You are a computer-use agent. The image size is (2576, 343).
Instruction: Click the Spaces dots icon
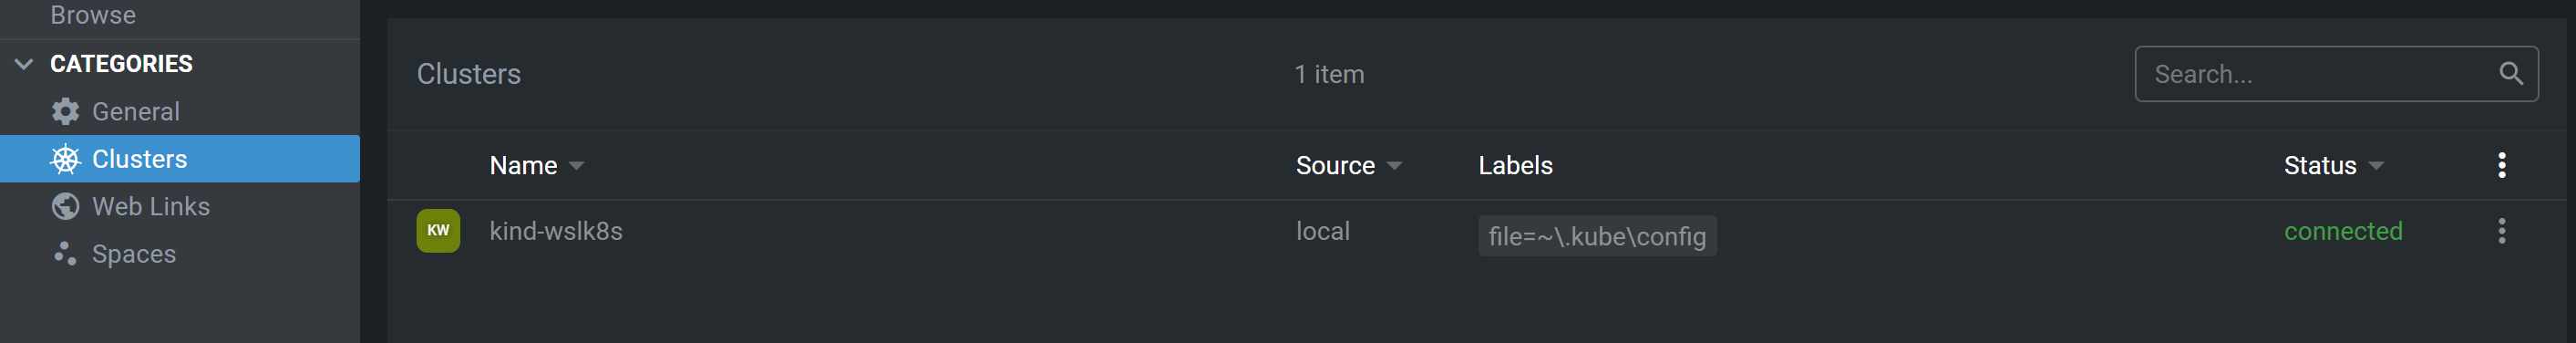tap(65, 254)
